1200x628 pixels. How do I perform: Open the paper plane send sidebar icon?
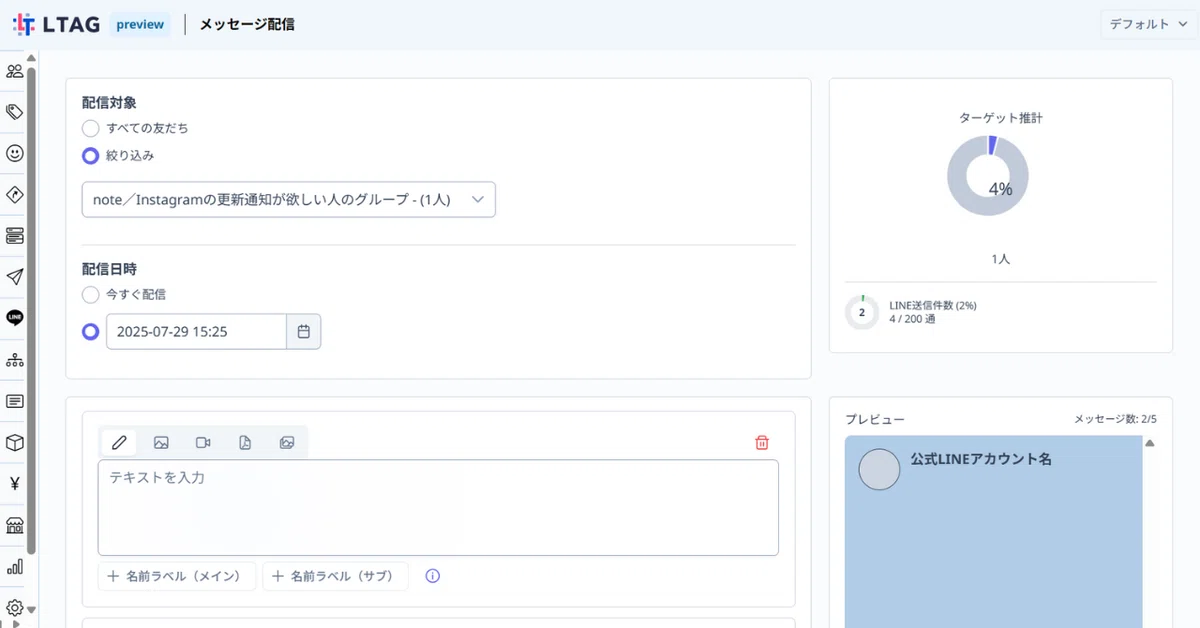pos(14,277)
